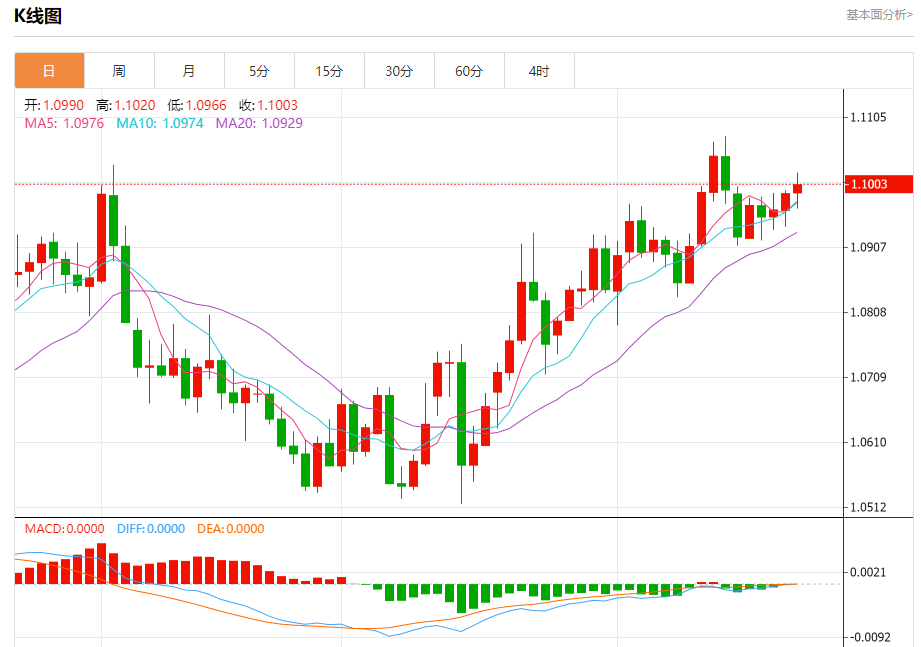The height and width of the screenshot is (647, 921).
Task: Click the MA10: 1.0974 legend label
Action: click(160, 123)
